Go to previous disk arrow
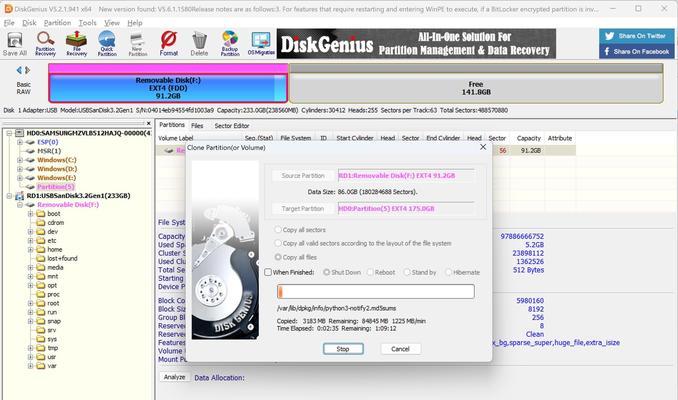Image resolution: width=678 pixels, height=400 pixels. 19,70
